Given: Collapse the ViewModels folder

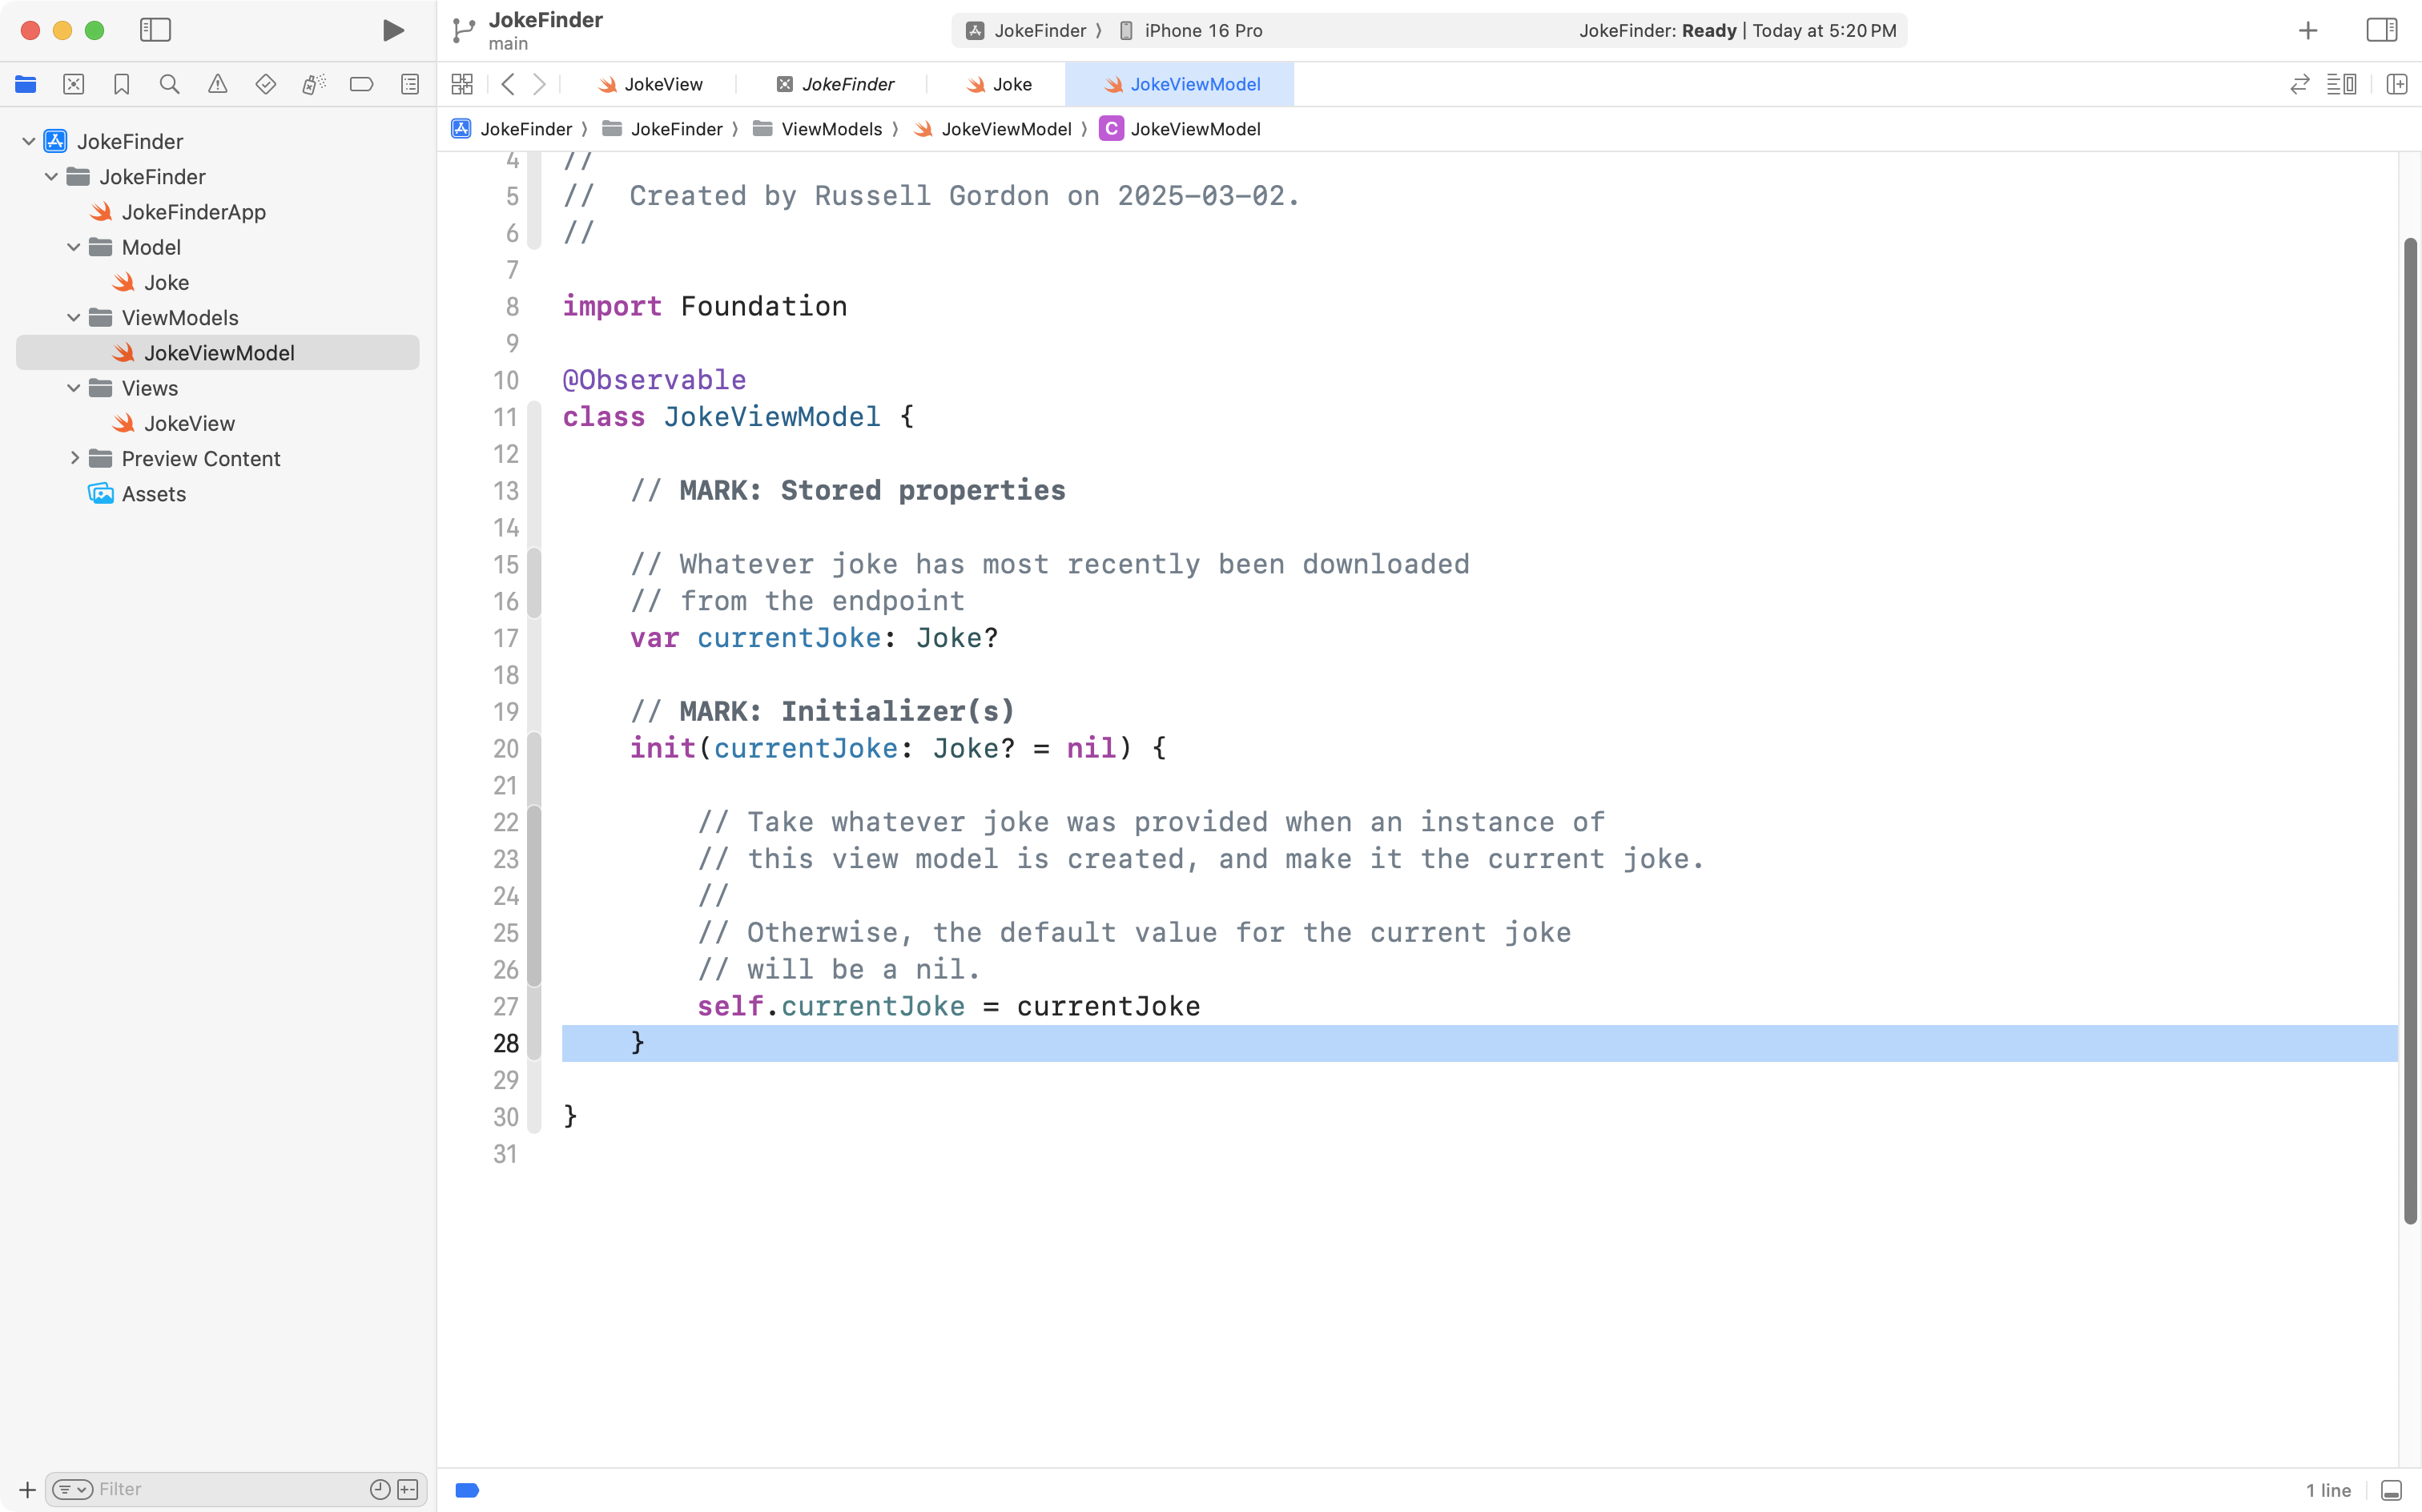Looking at the screenshot, I should pos(74,318).
